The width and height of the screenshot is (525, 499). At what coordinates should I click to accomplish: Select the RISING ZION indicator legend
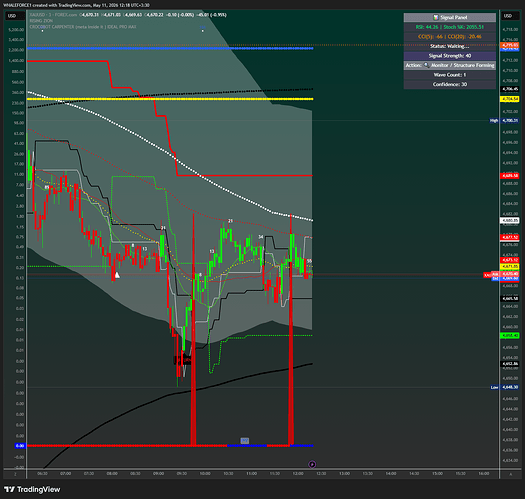[41, 21]
